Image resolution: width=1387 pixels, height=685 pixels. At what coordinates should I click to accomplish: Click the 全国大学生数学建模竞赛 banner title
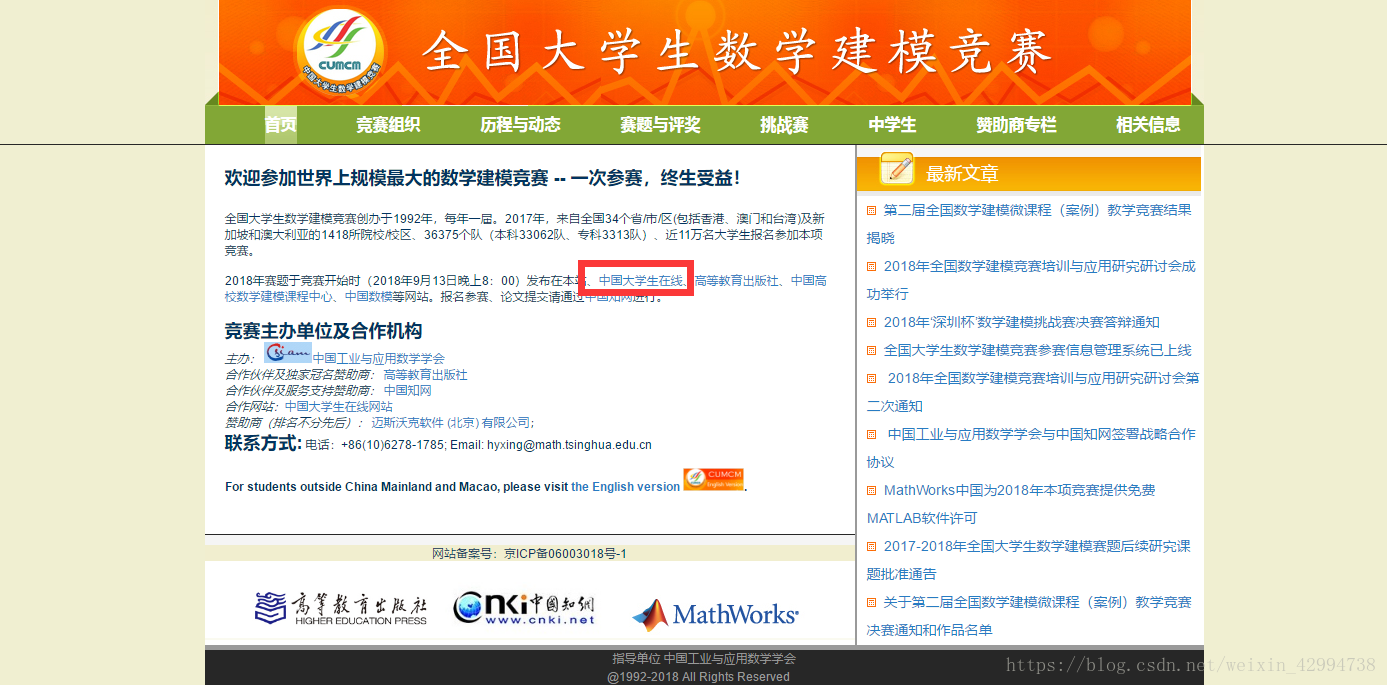click(737, 51)
